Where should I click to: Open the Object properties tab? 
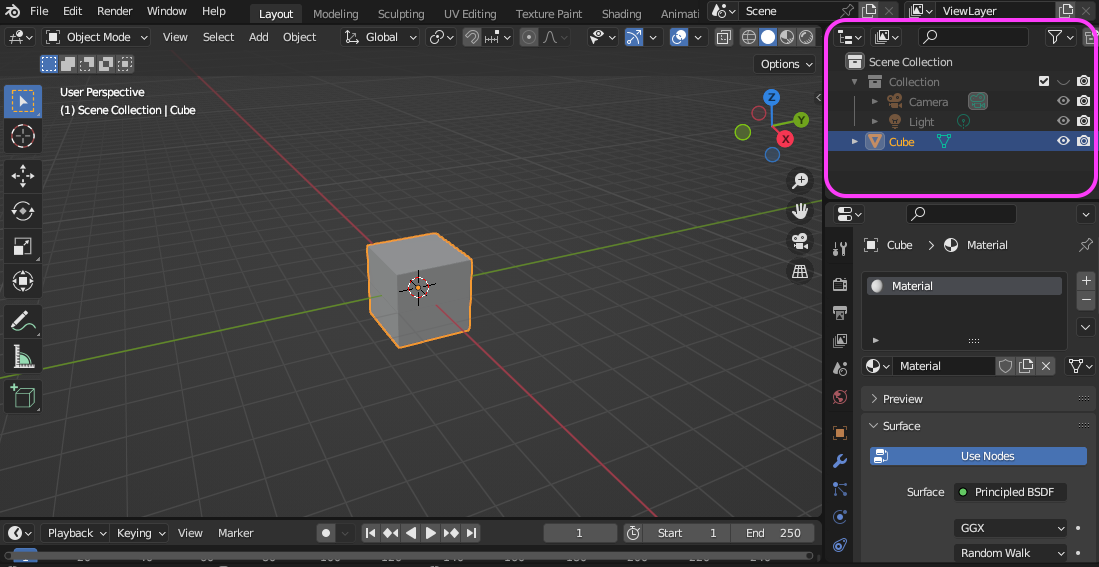point(840,432)
